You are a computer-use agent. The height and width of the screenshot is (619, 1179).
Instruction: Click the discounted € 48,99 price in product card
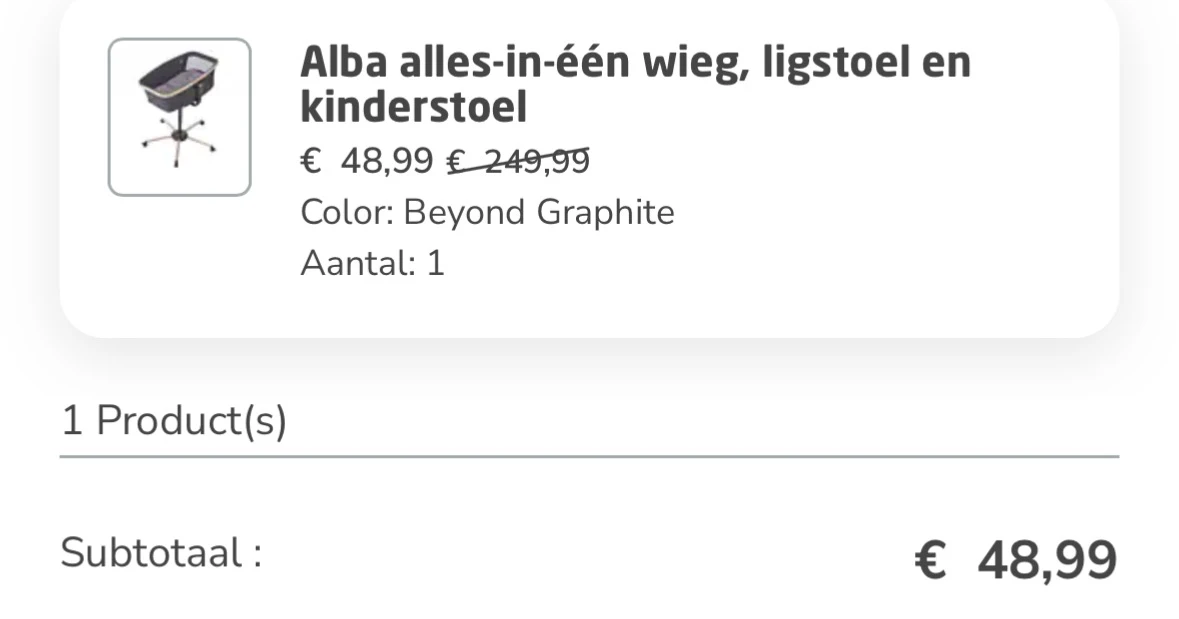click(367, 160)
